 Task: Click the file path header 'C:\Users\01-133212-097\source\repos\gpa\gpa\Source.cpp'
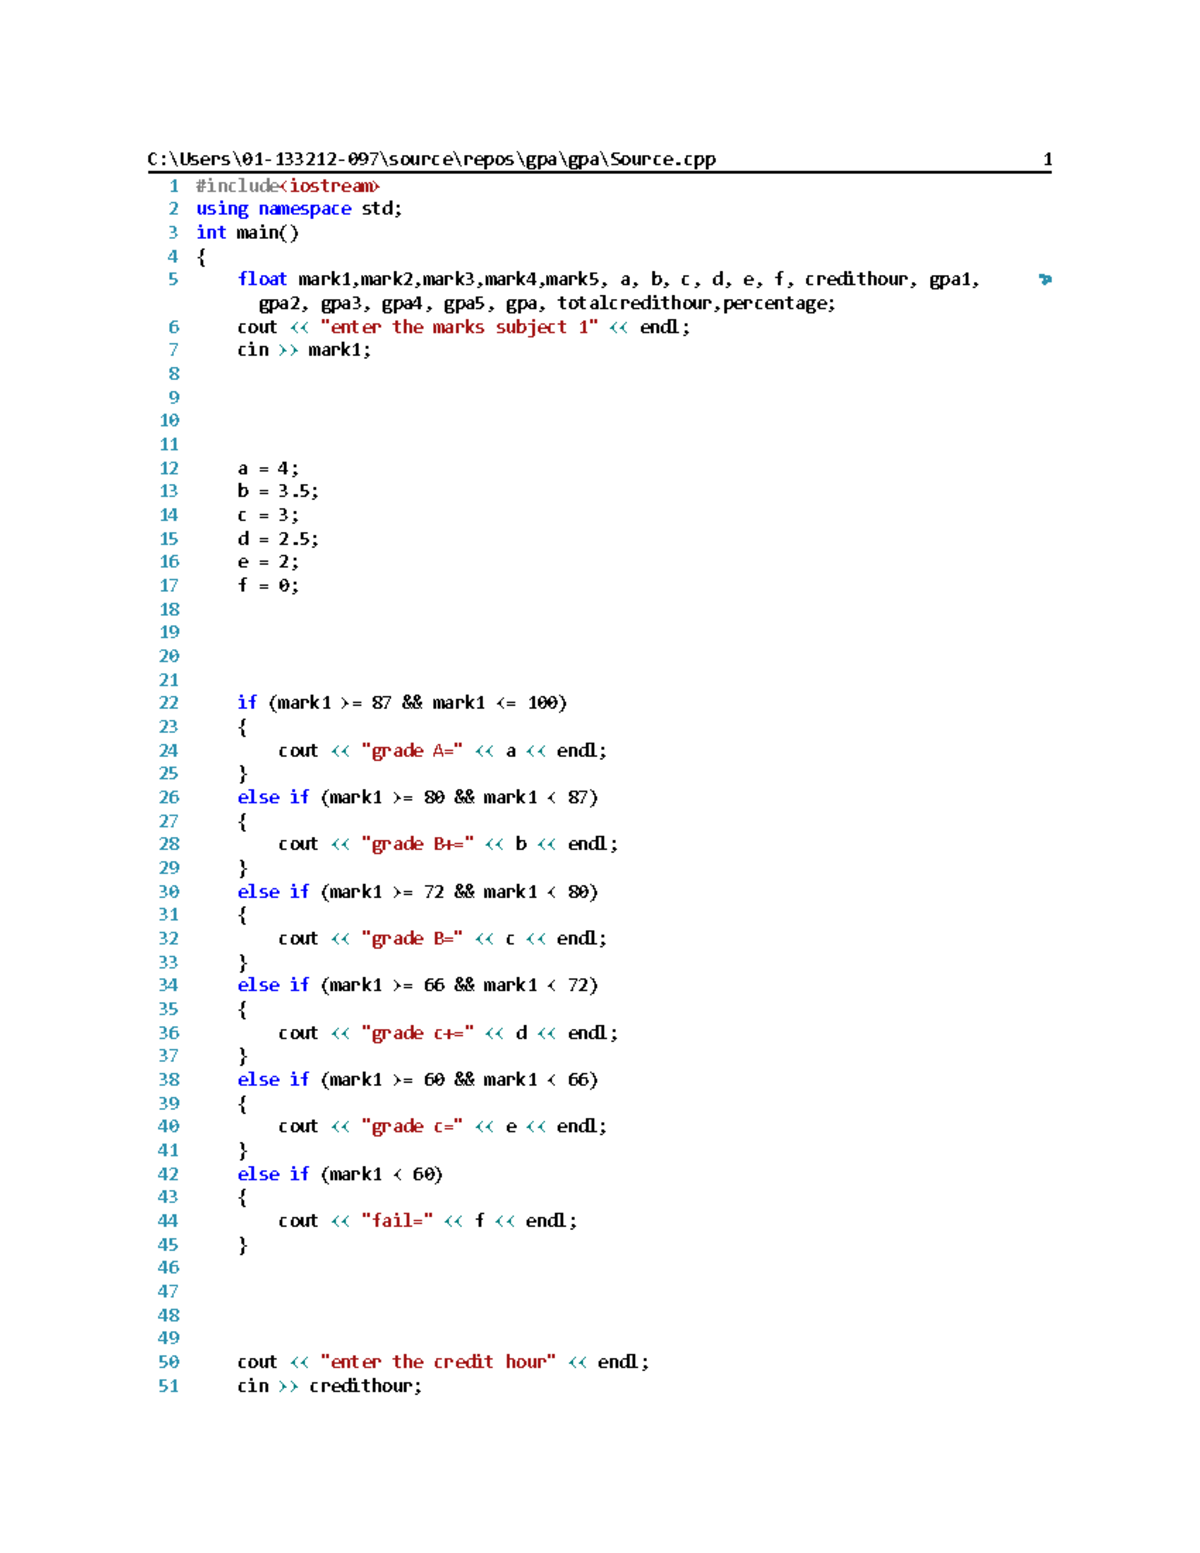click(431, 159)
